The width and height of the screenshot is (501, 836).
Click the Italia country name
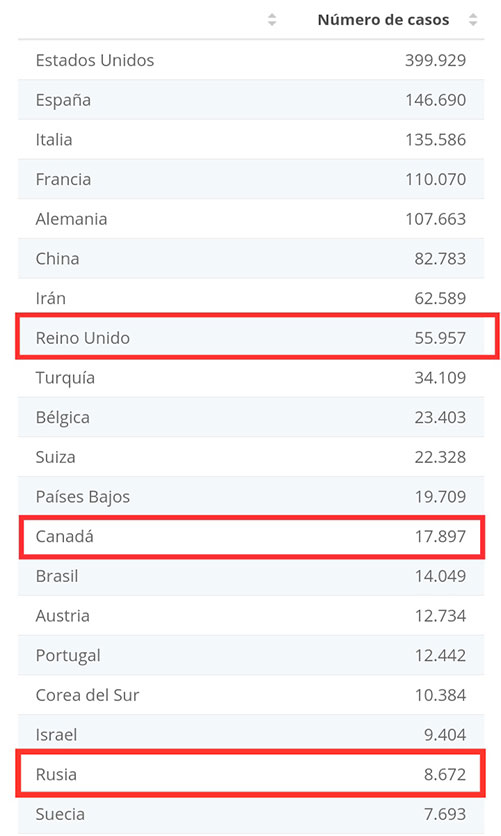(54, 140)
